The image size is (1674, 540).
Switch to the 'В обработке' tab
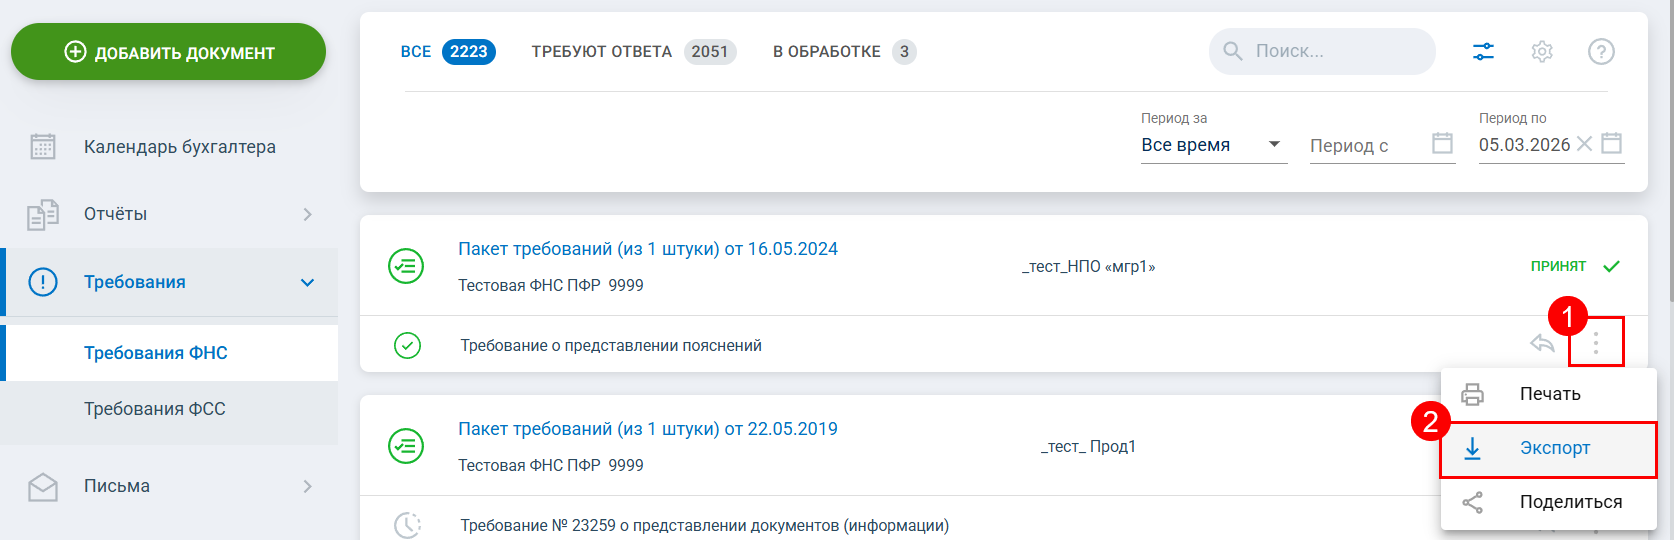(843, 52)
